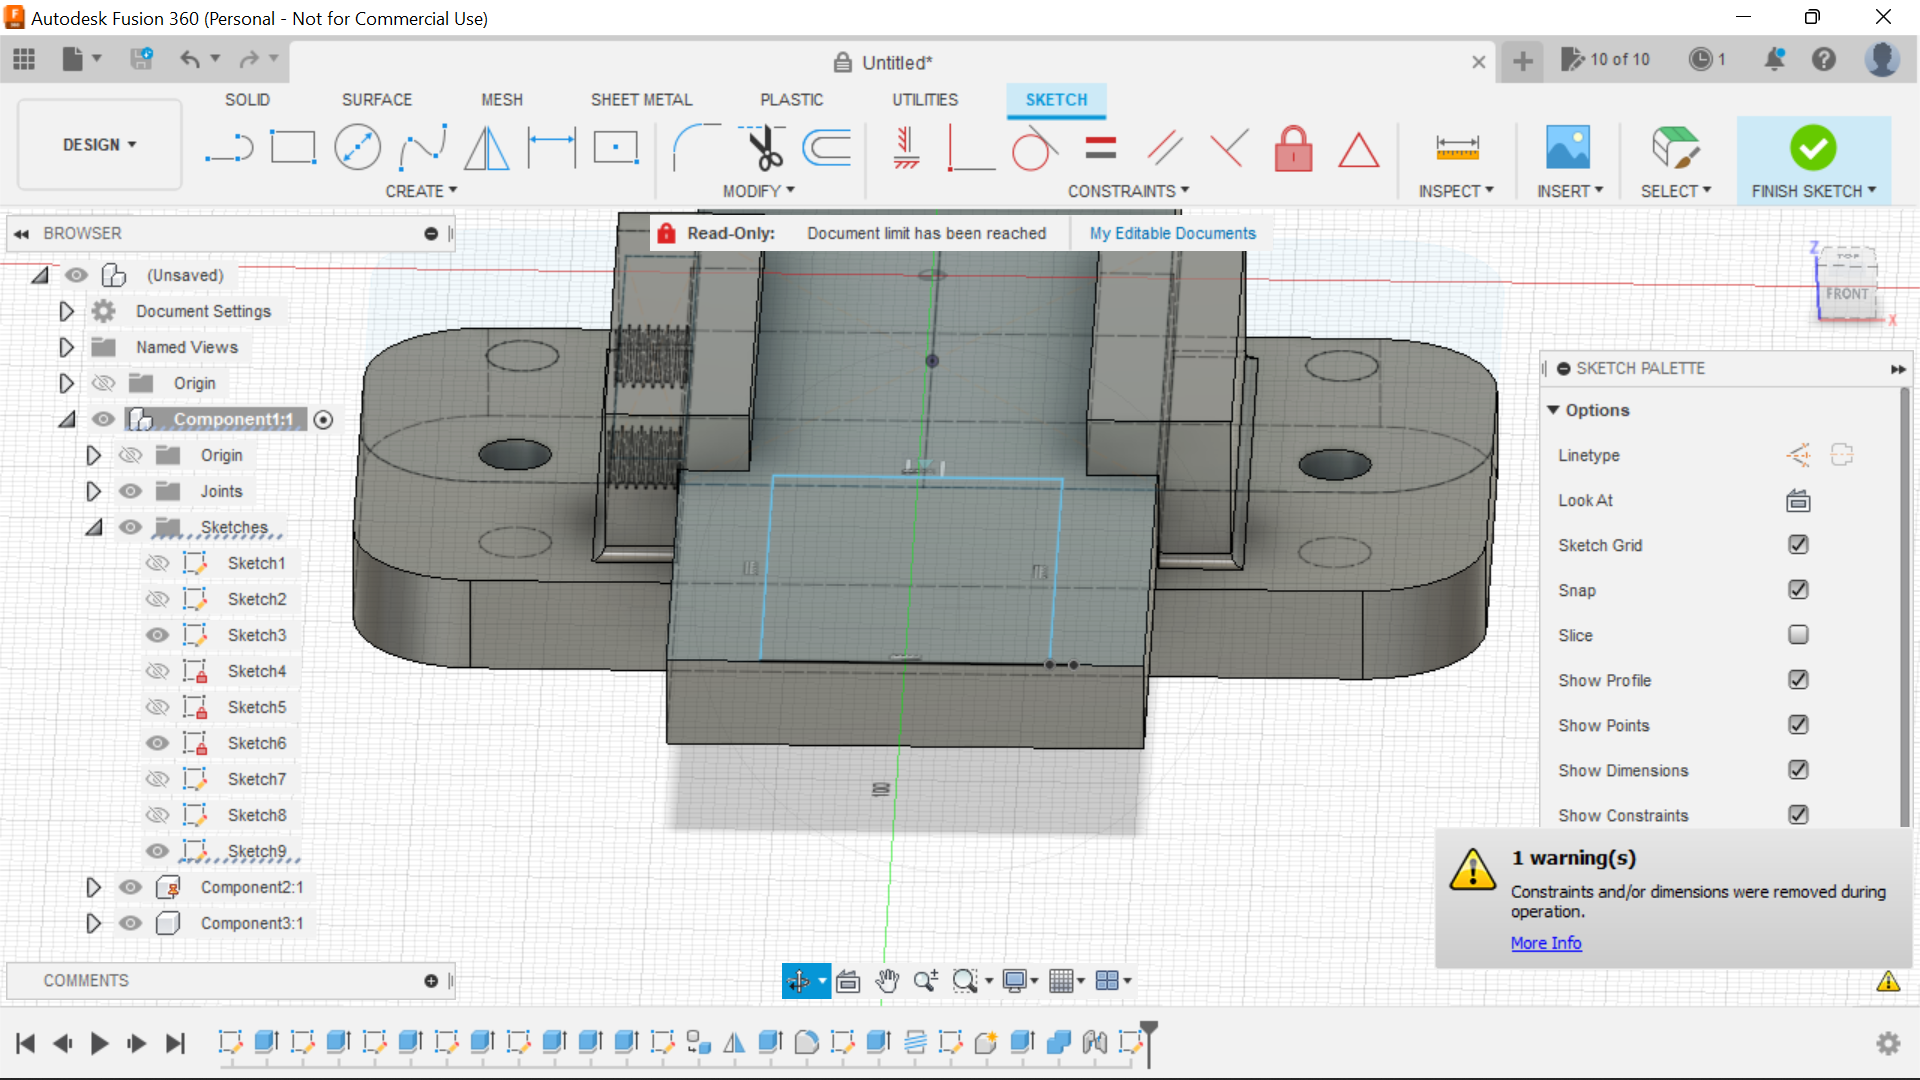Expand the Origin folder under Component1:1
The height and width of the screenshot is (1080, 1920).
(x=92, y=454)
